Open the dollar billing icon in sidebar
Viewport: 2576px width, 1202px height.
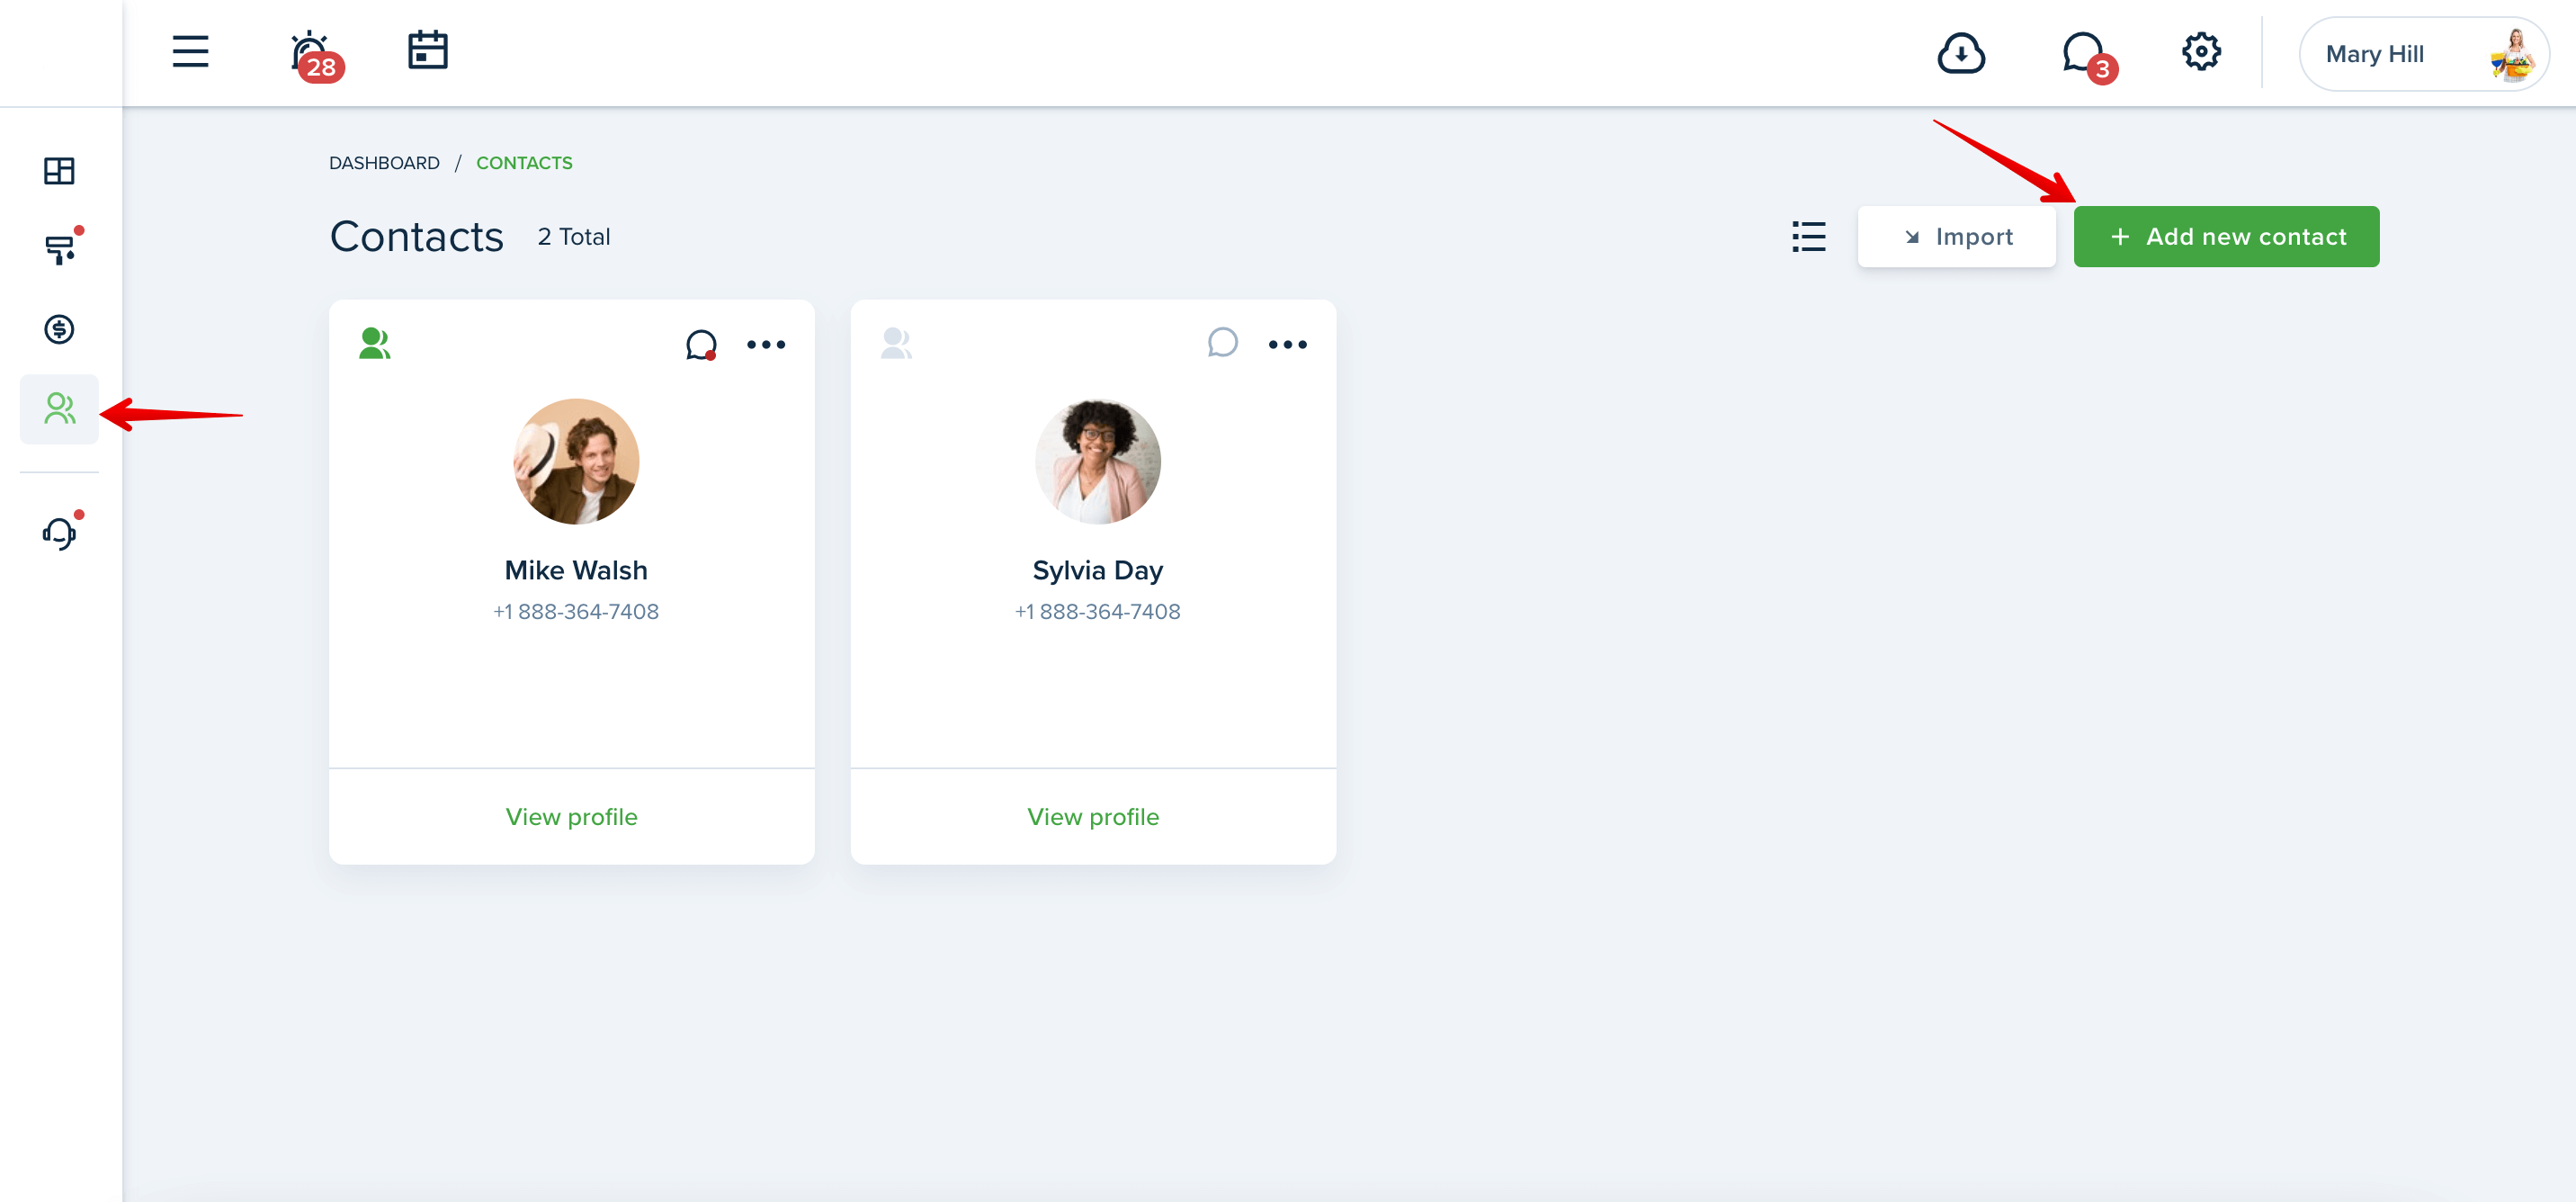click(59, 329)
